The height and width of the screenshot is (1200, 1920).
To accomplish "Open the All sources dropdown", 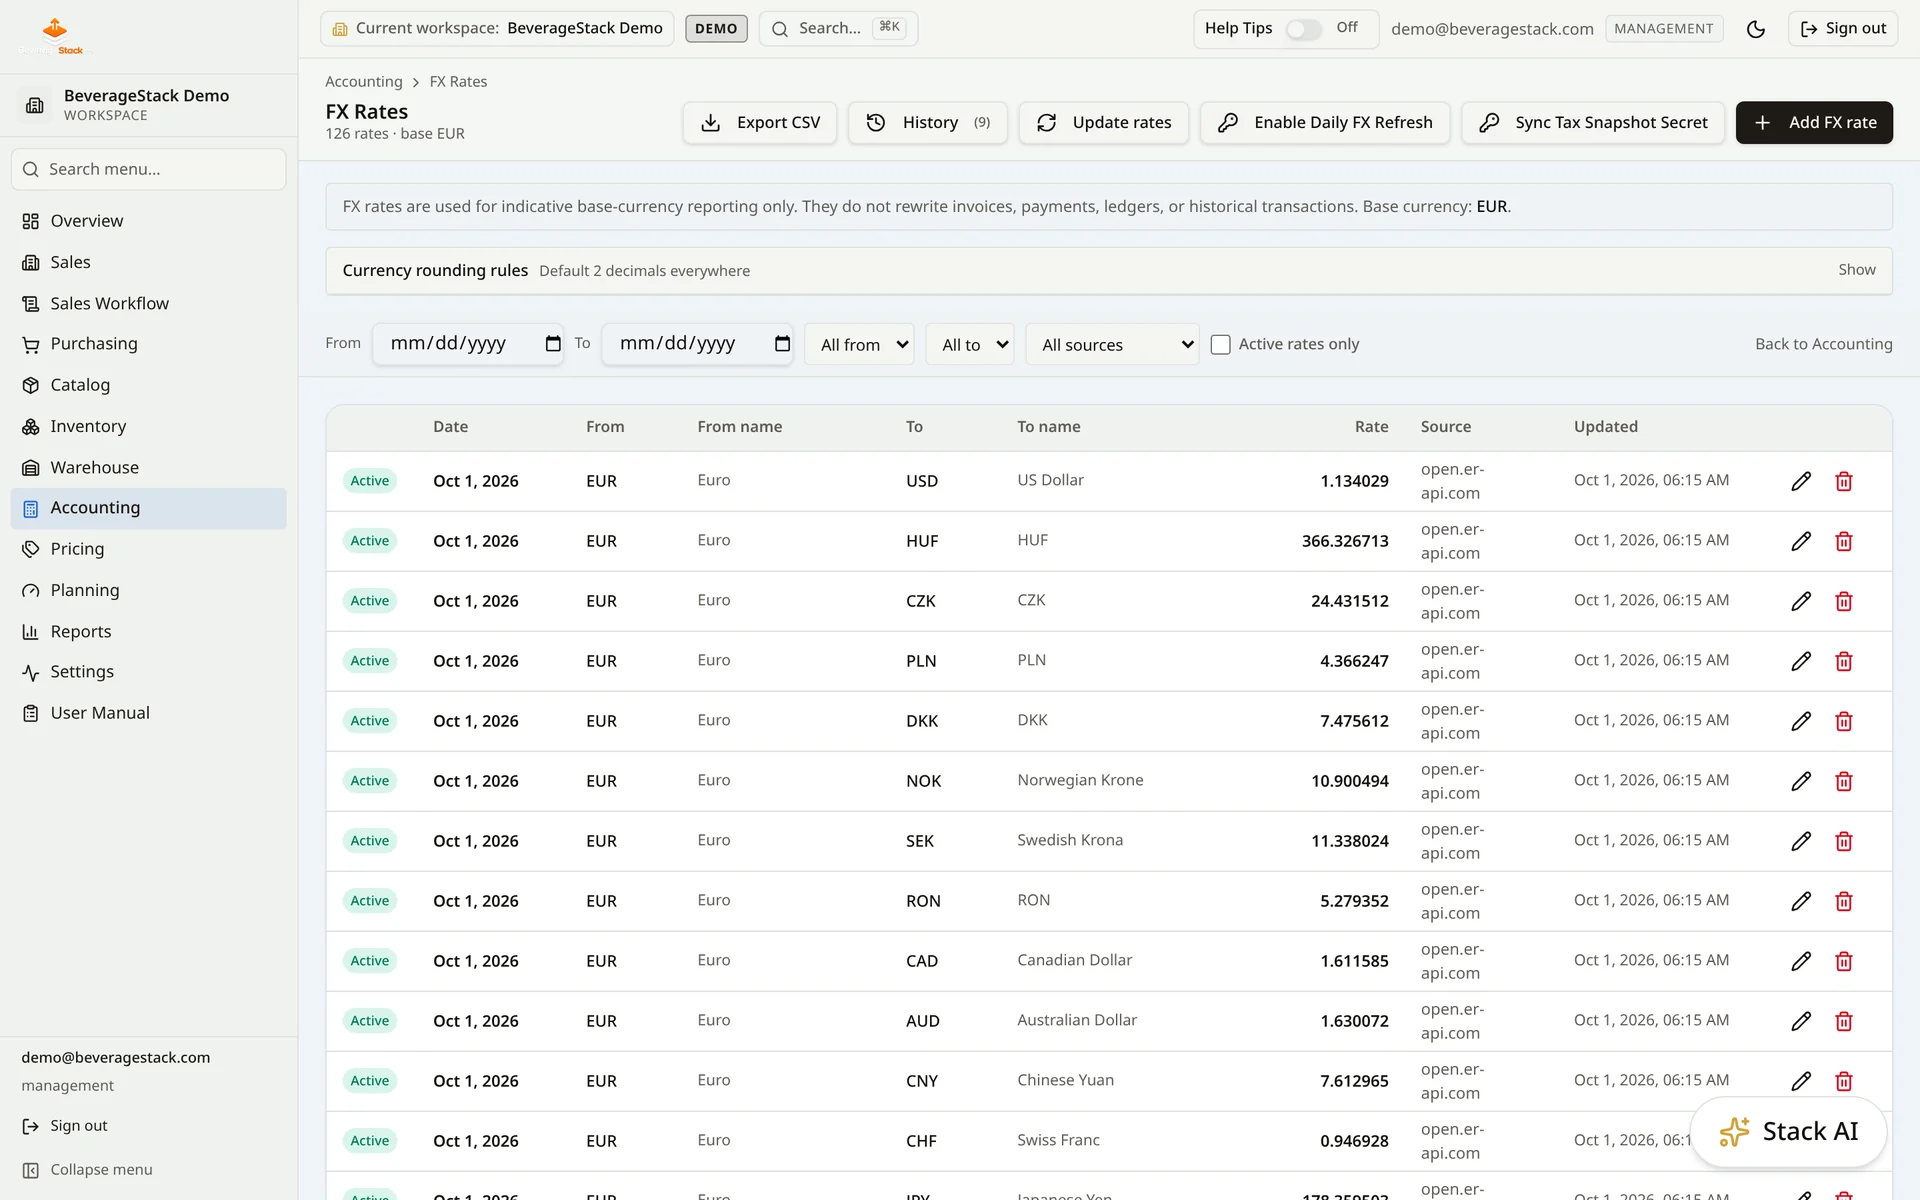I will tap(1112, 344).
